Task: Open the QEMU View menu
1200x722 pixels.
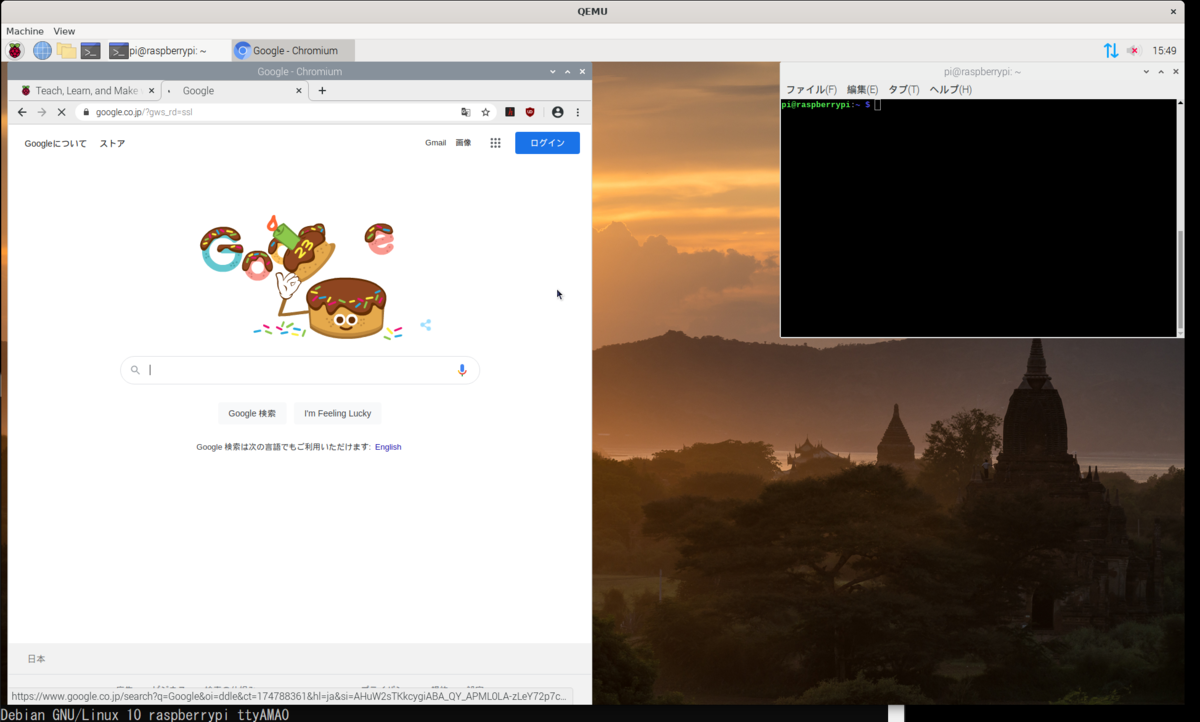Action: pos(64,31)
